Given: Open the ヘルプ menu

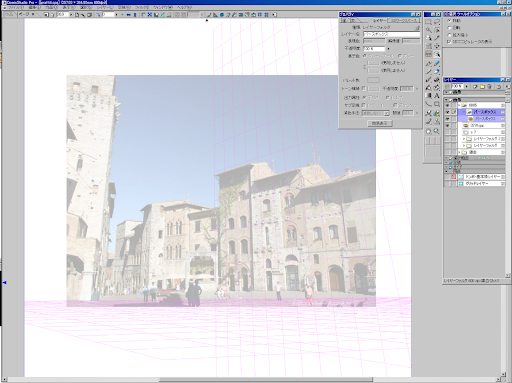Looking at the screenshot, I should (184, 7).
